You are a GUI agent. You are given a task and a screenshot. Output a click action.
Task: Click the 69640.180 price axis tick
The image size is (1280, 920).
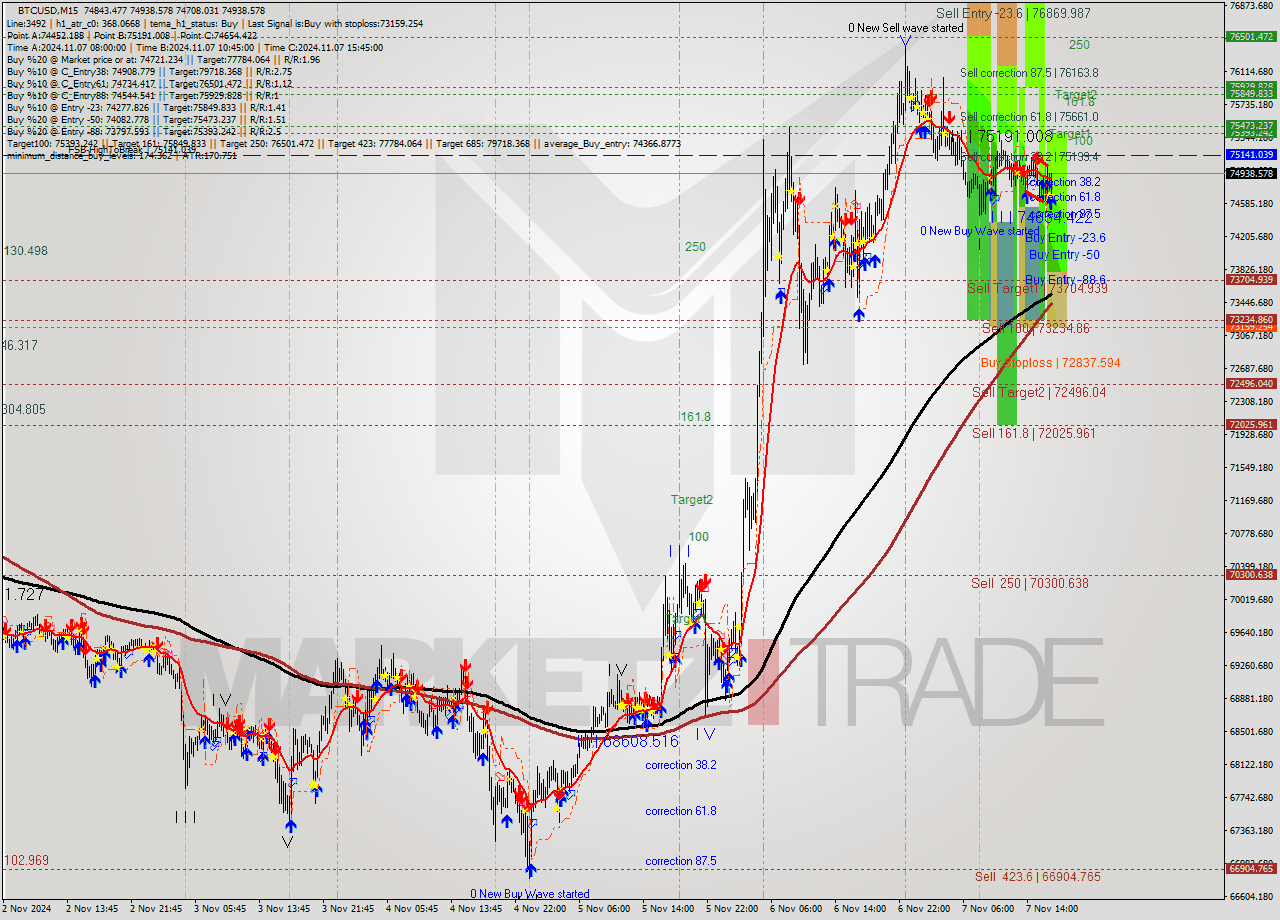coord(1251,633)
